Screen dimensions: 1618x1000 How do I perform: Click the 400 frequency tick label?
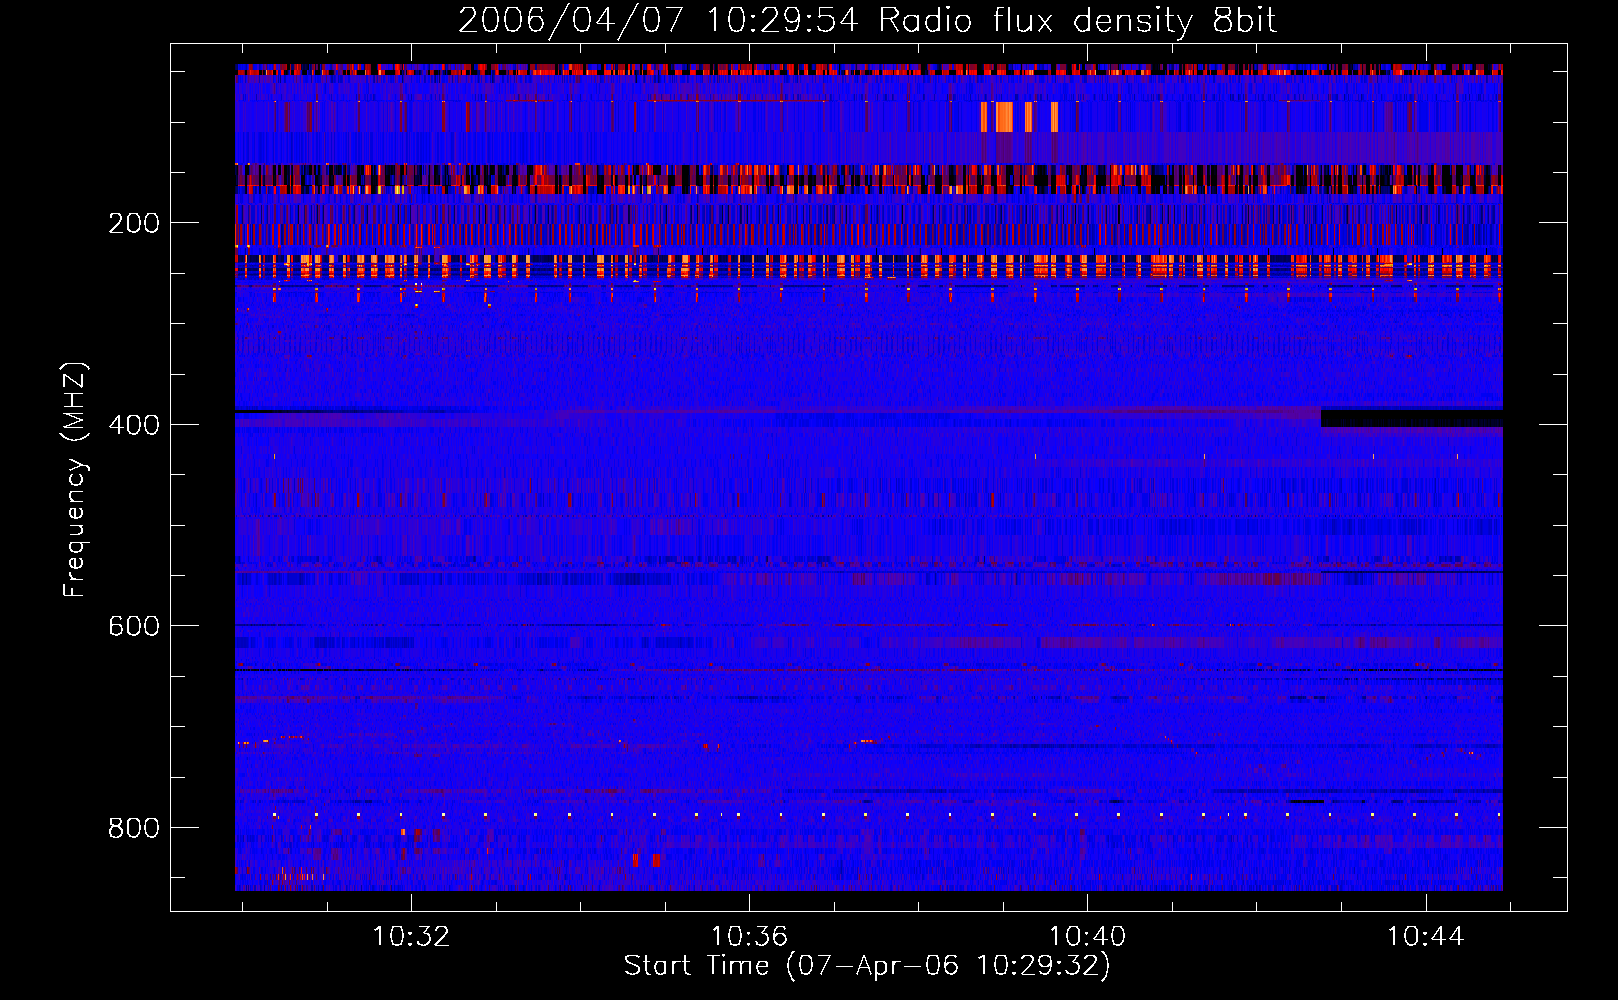(134, 425)
